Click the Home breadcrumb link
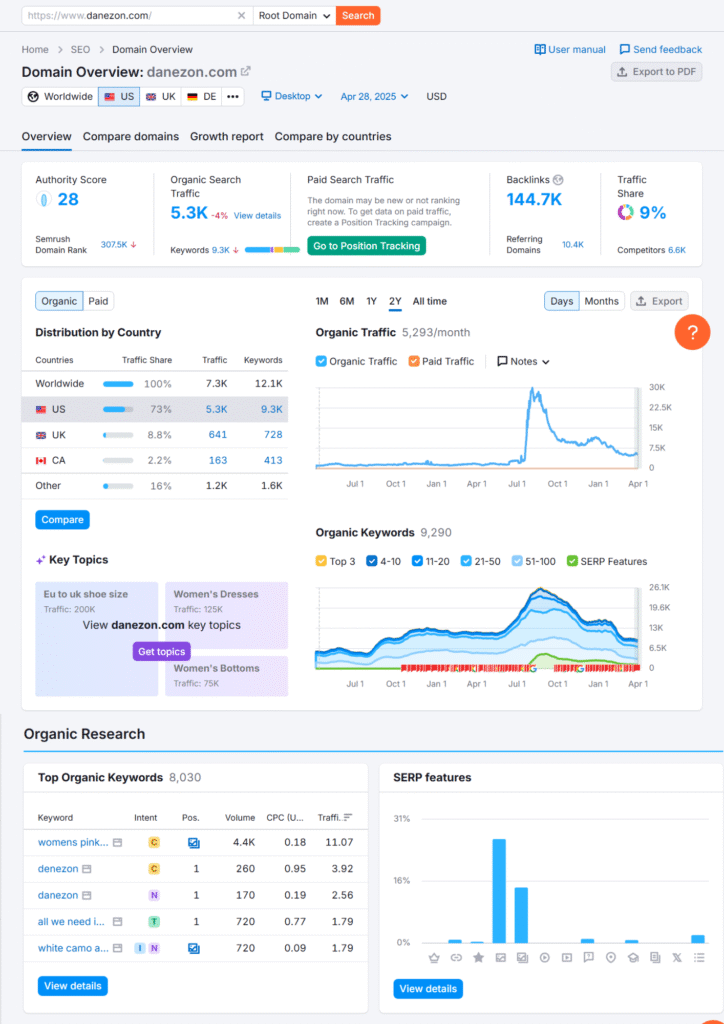The height and width of the screenshot is (1024, 724). pyautogui.click(x=35, y=50)
